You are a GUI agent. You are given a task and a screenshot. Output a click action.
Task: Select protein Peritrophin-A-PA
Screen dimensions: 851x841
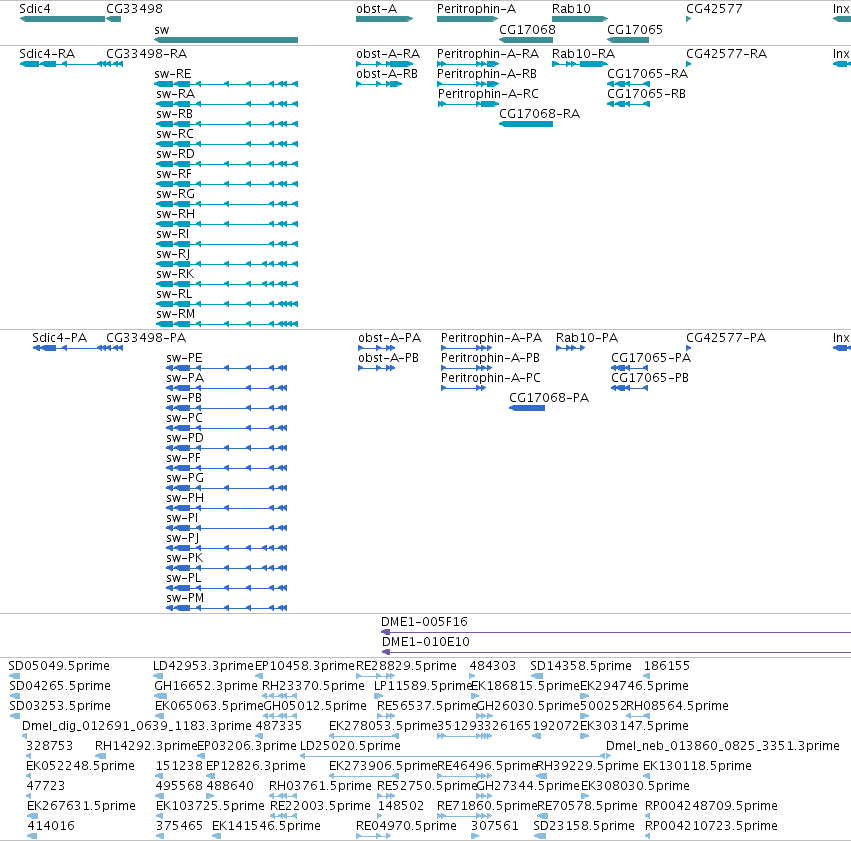pyautogui.click(x=467, y=348)
